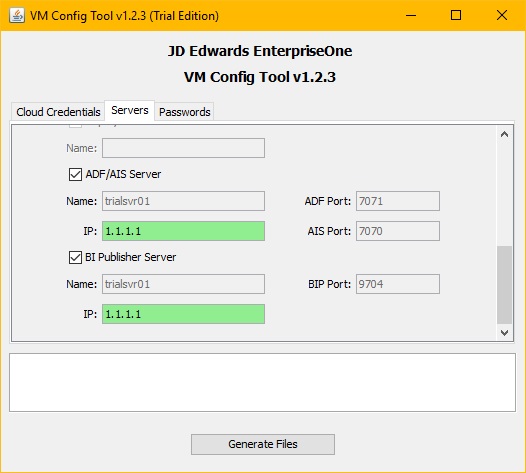This screenshot has height=473, width=526.
Task: Click the AIS Port field showing 7070
Action: [x=398, y=231]
